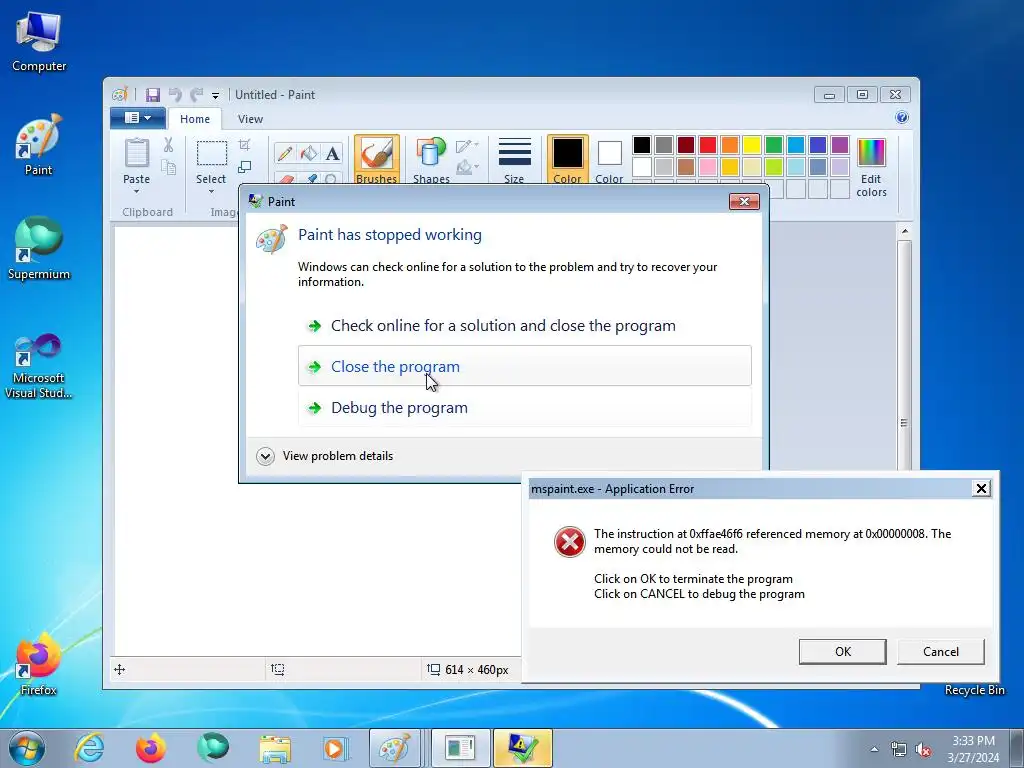Viewport: 1024px width, 768px height.
Task: Choose Close the program option
Action: 525,366
